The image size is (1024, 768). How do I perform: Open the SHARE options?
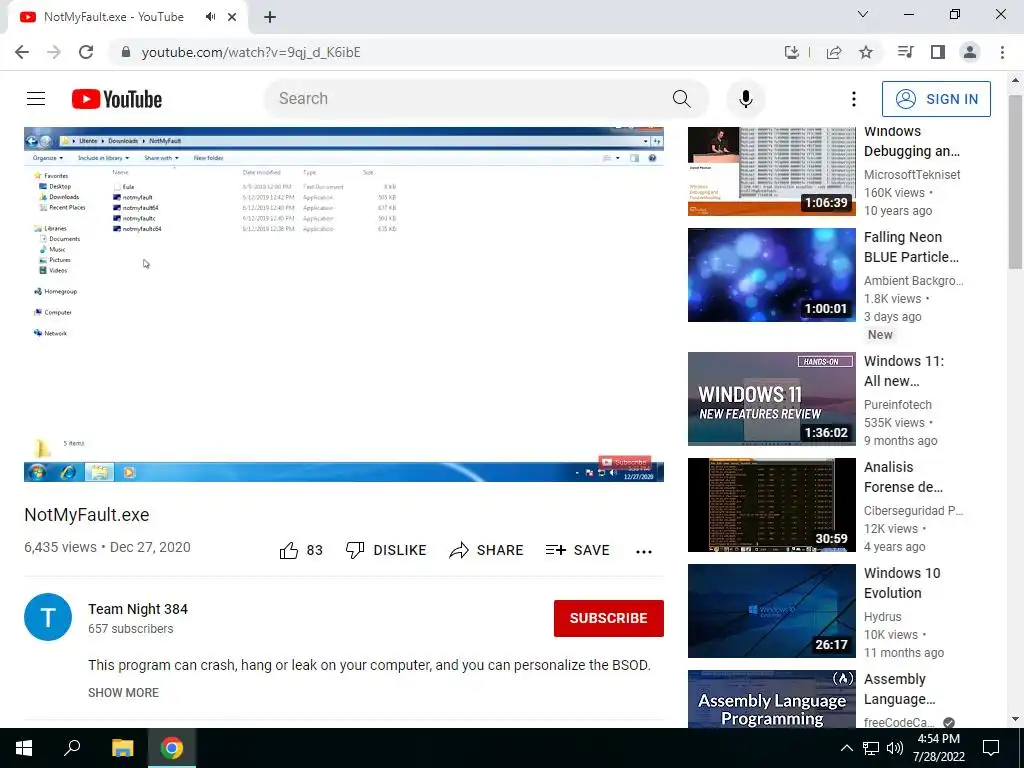pos(487,551)
